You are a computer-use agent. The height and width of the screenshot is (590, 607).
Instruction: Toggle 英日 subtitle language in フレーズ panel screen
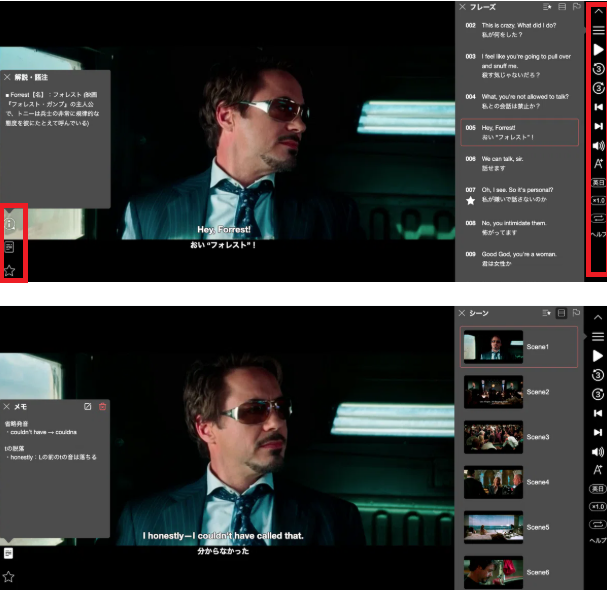pos(598,182)
